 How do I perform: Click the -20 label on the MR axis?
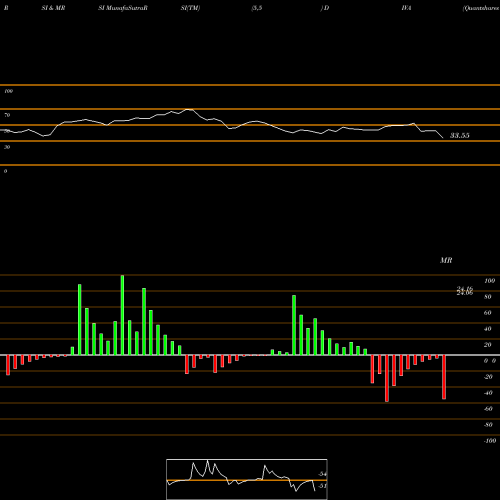tap(488, 377)
